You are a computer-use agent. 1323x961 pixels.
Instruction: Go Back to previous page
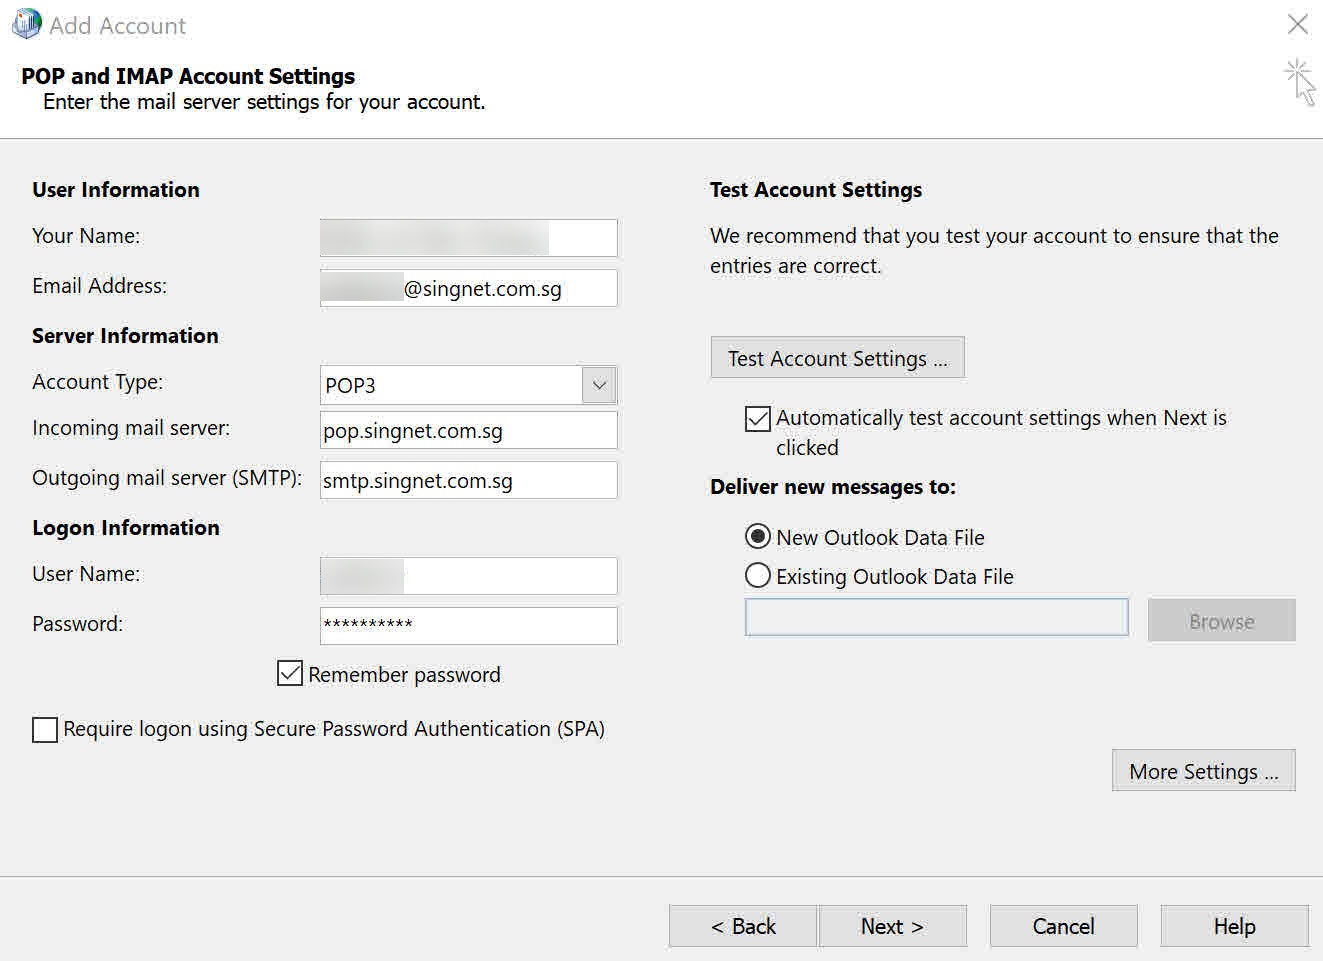coord(743,926)
